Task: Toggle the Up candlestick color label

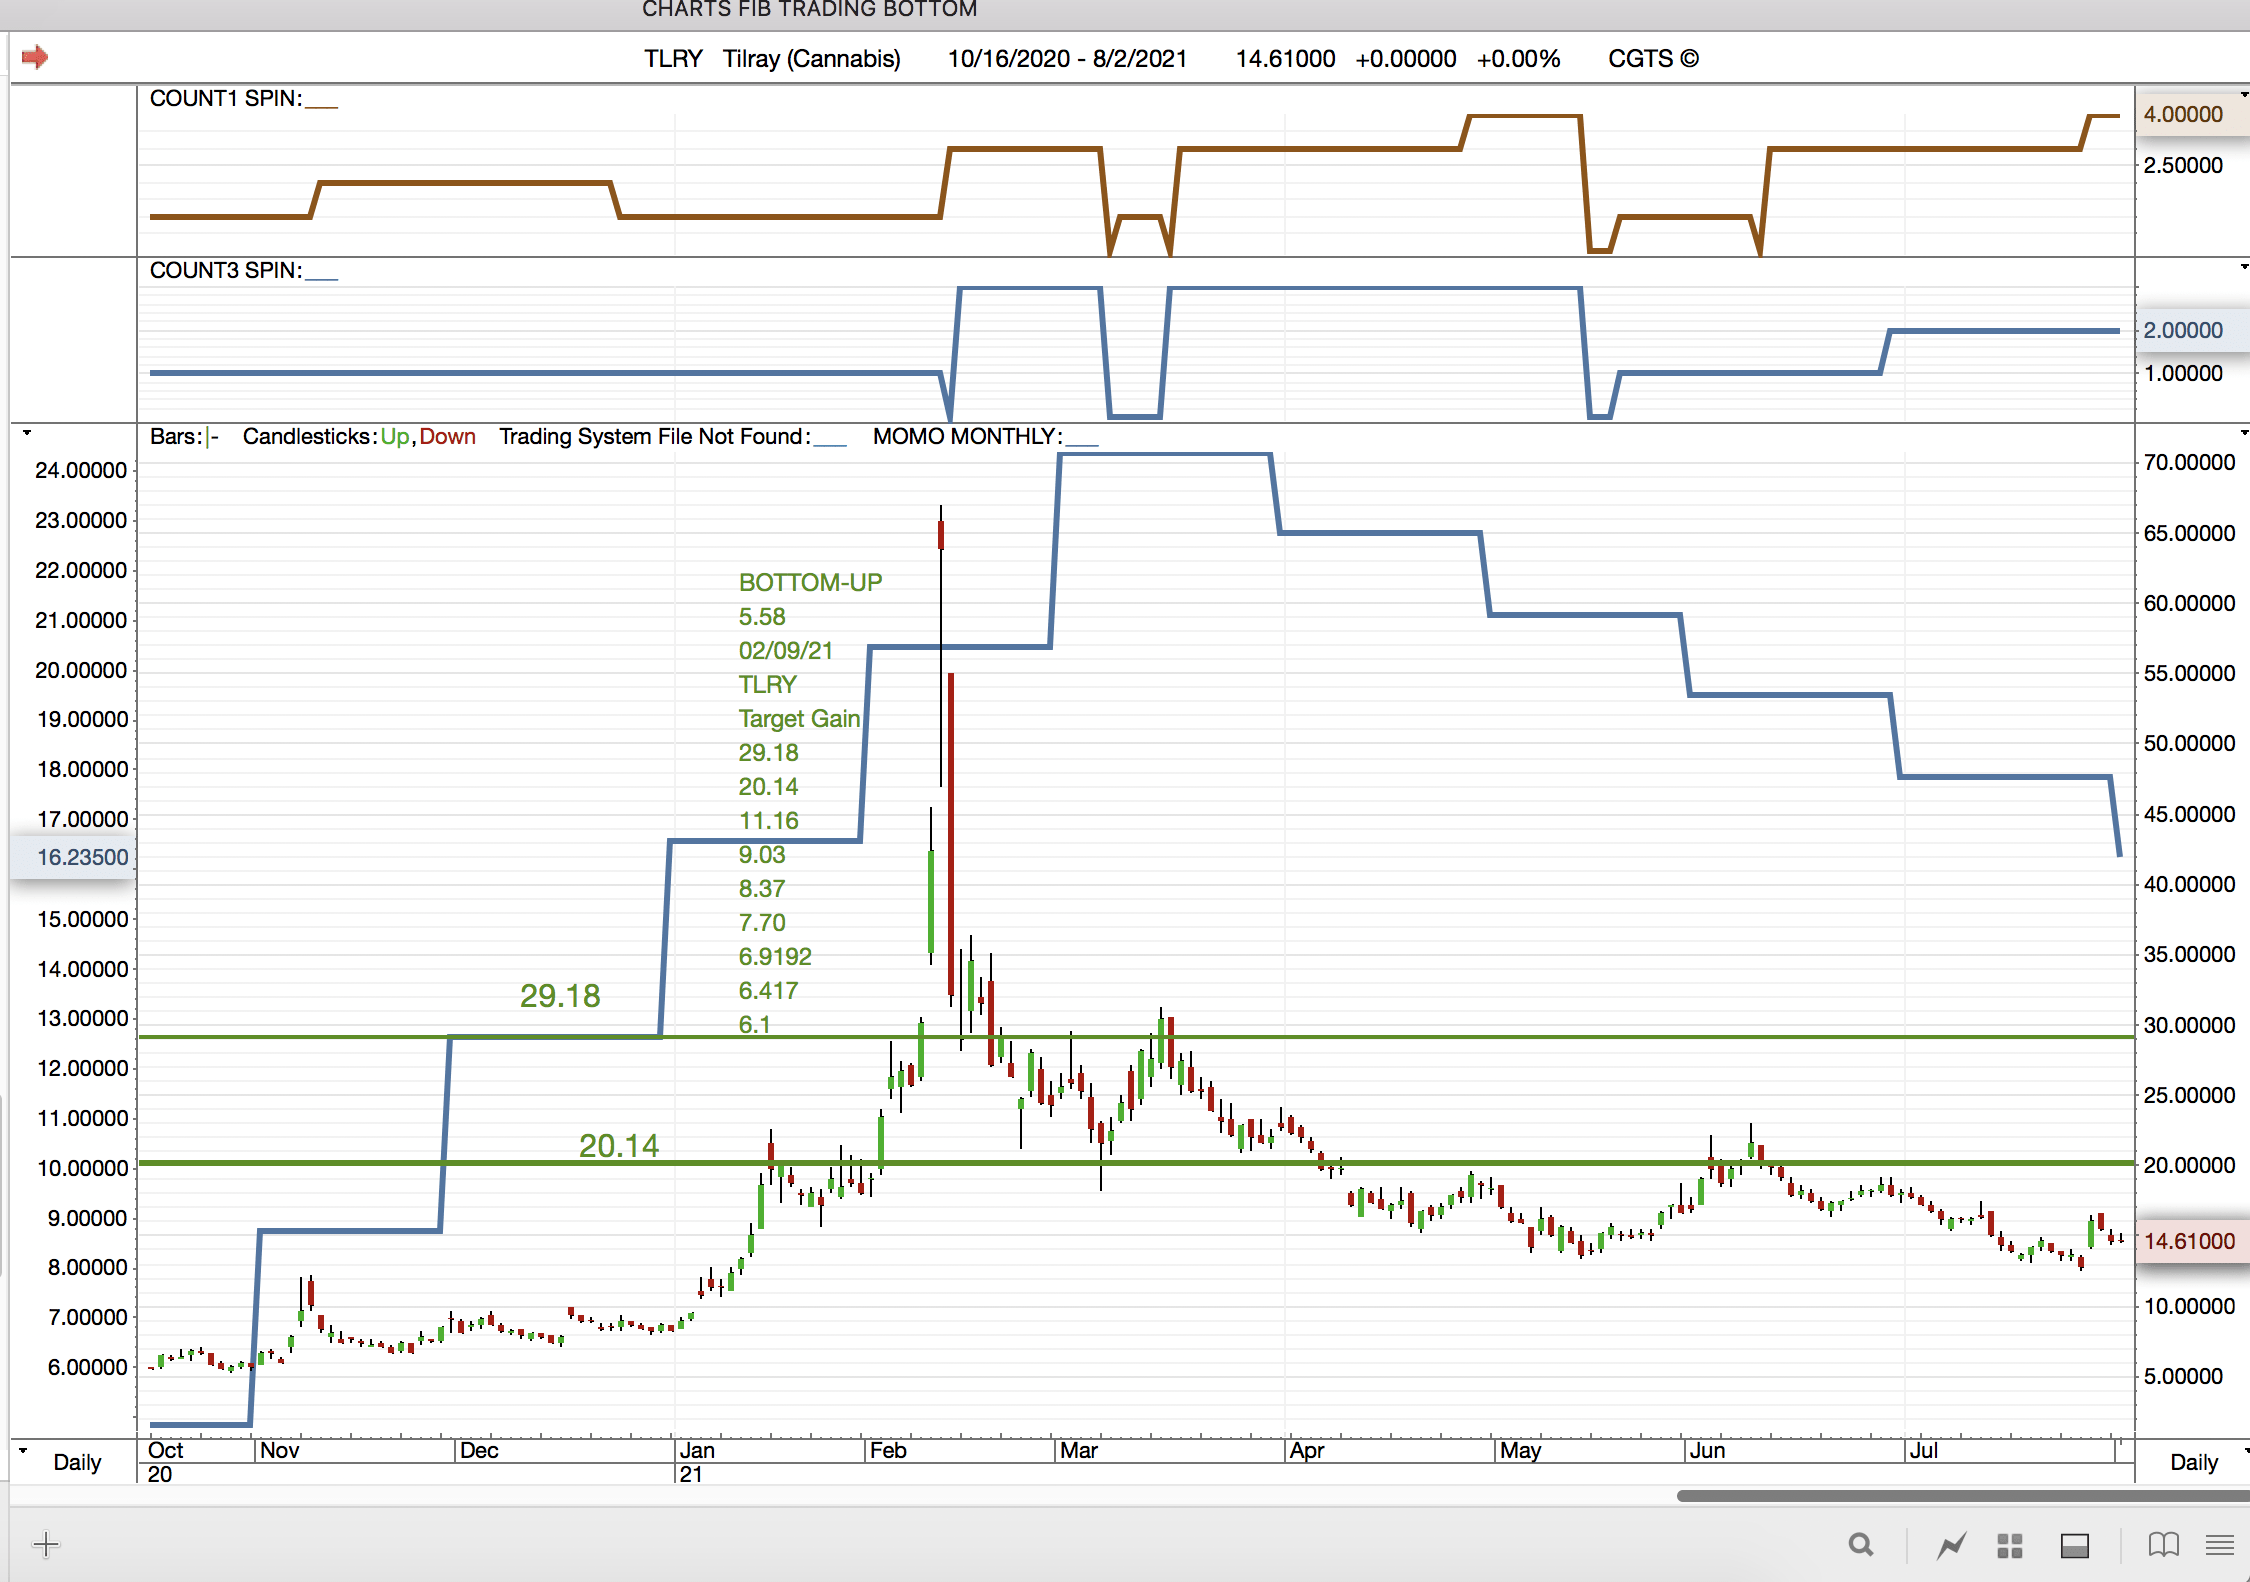Action: pyautogui.click(x=394, y=437)
